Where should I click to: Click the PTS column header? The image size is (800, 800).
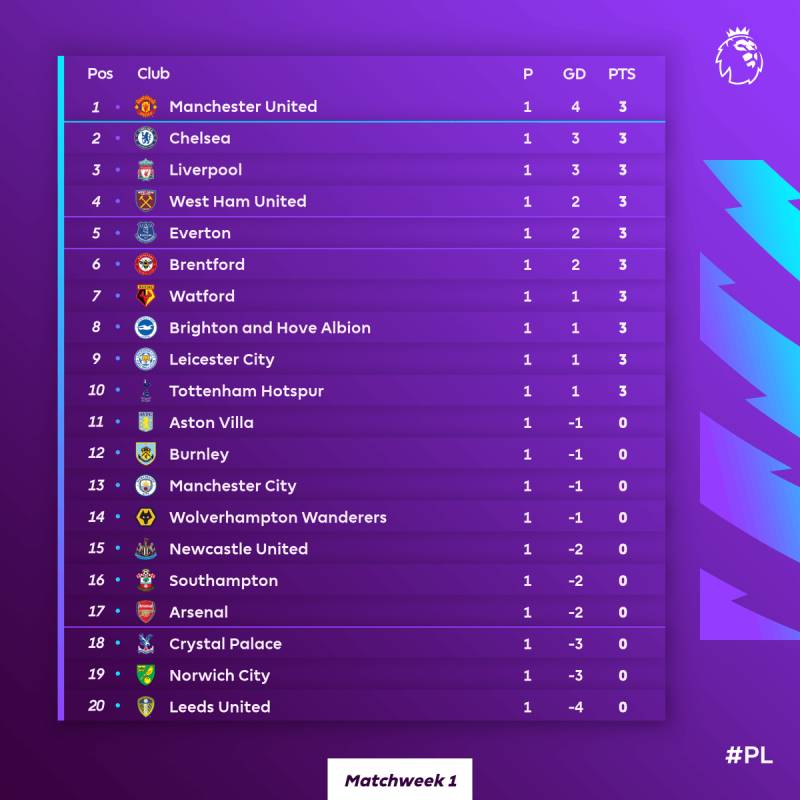click(622, 74)
